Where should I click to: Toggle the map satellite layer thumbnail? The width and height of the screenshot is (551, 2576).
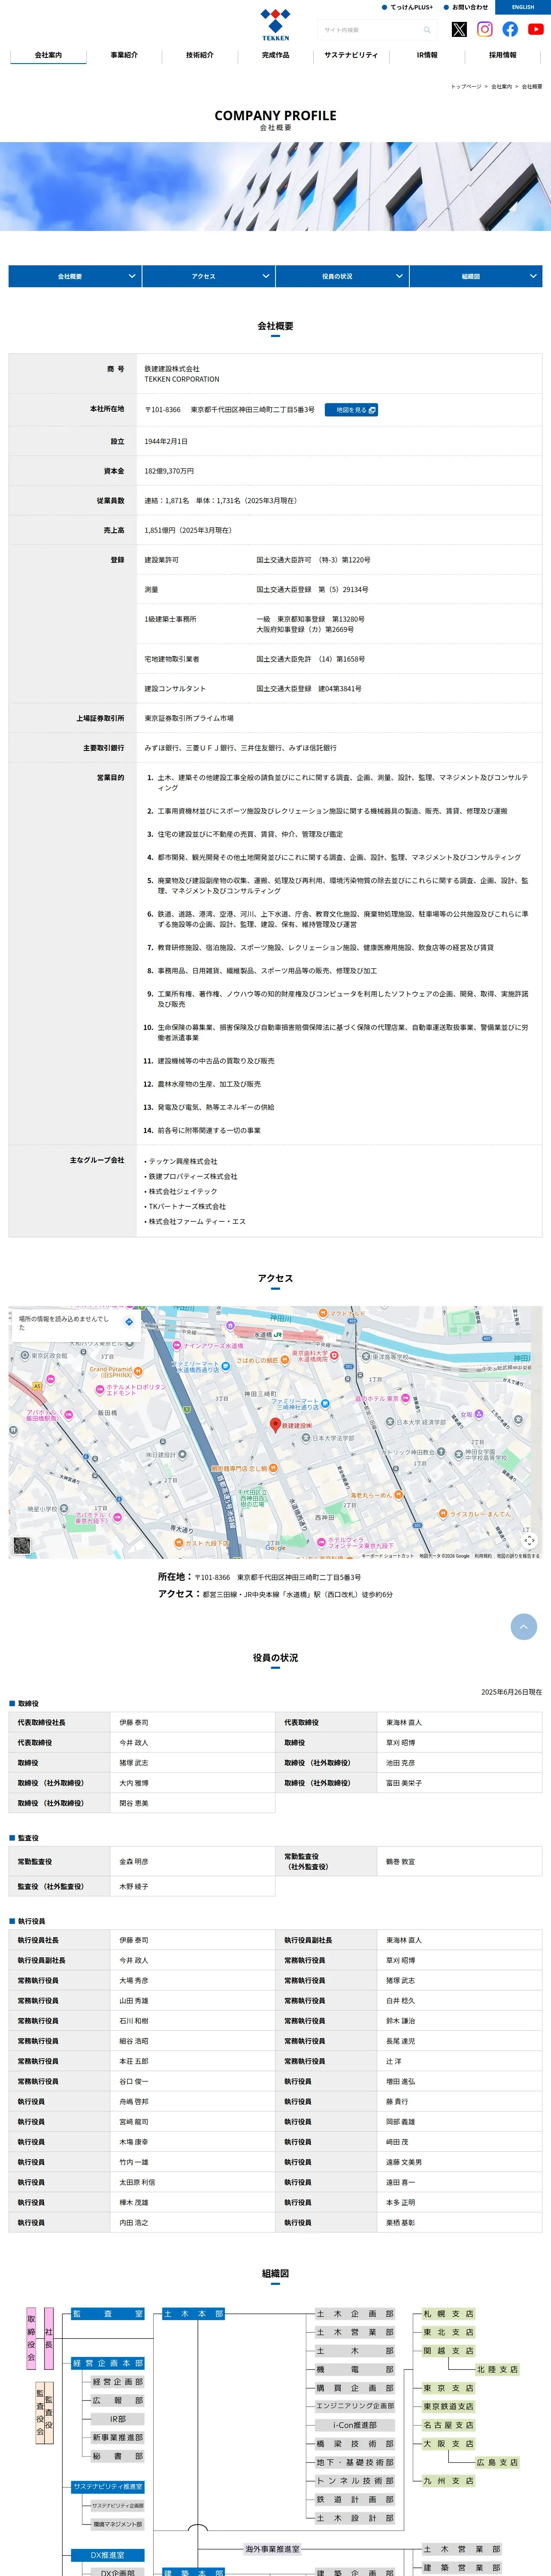22,1545
